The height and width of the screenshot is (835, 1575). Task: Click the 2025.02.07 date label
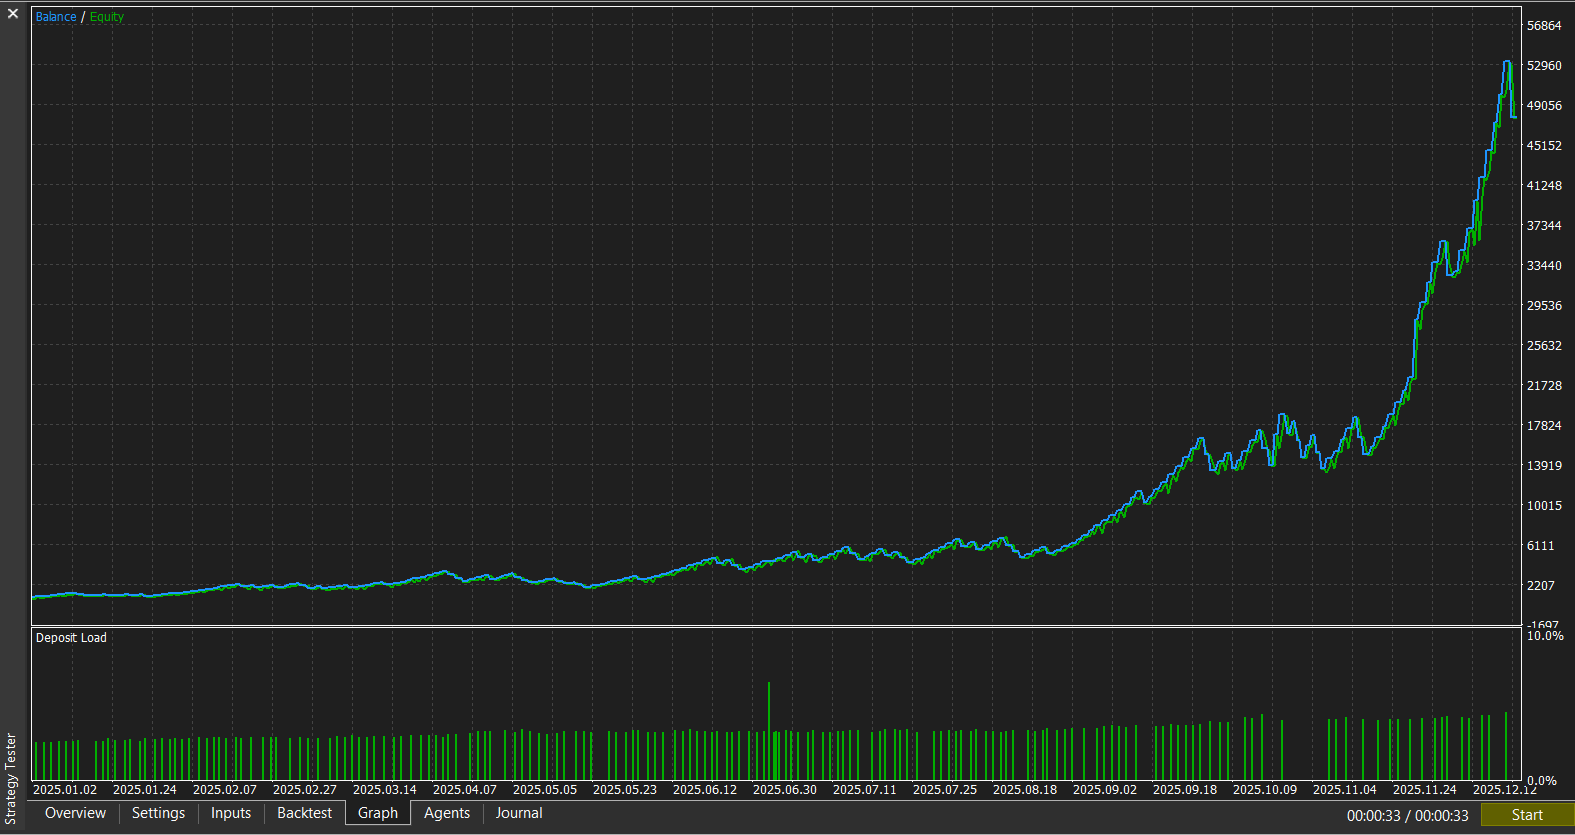(225, 790)
